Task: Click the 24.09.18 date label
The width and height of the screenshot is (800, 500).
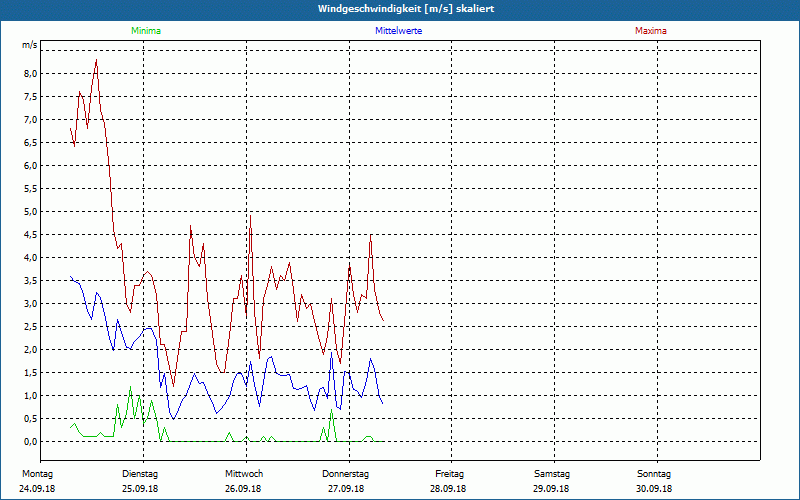Action: tap(37, 489)
